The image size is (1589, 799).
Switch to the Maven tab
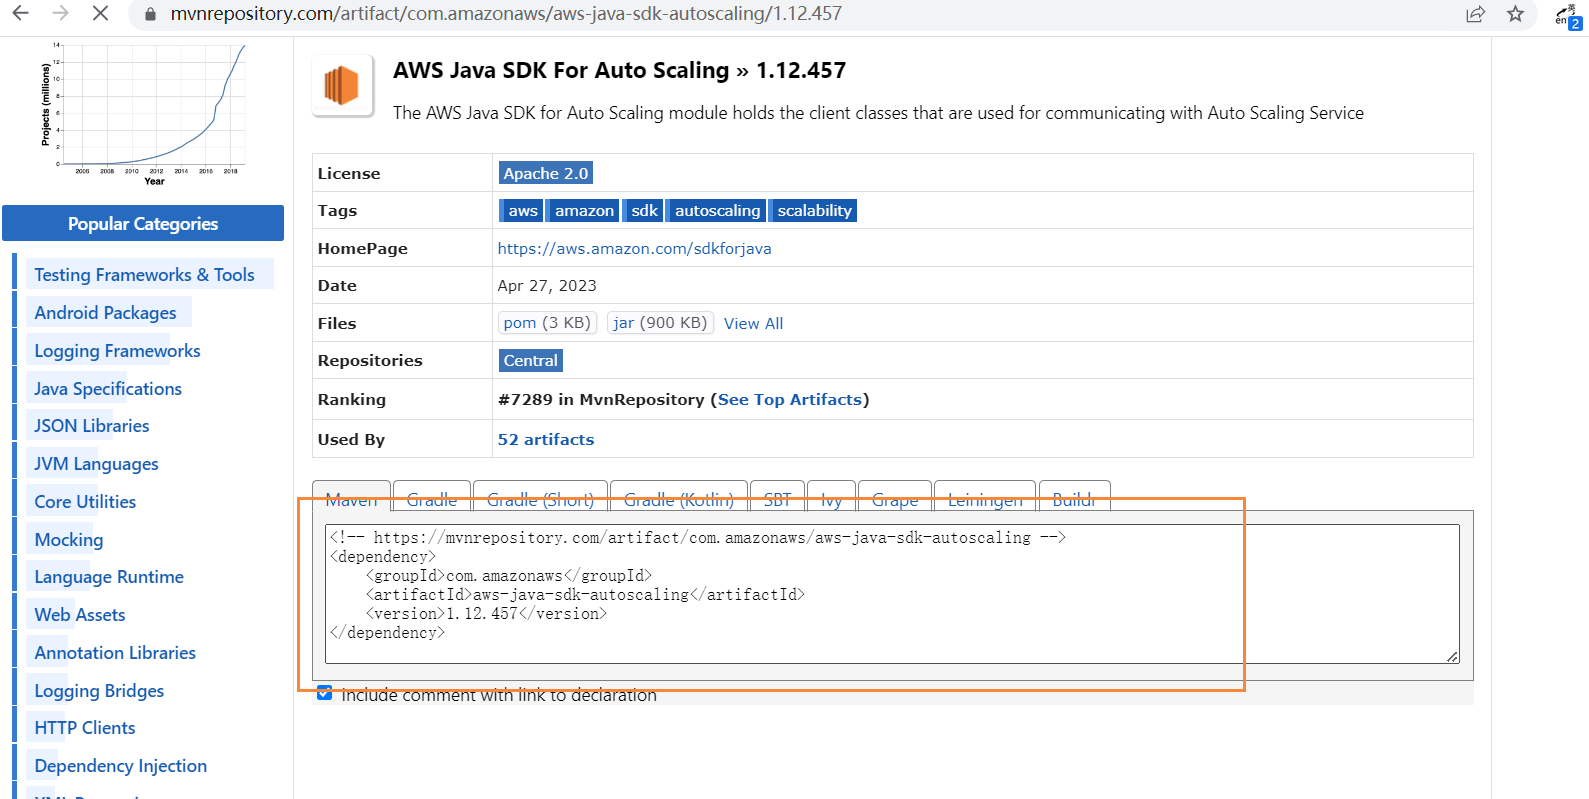(x=351, y=499)
